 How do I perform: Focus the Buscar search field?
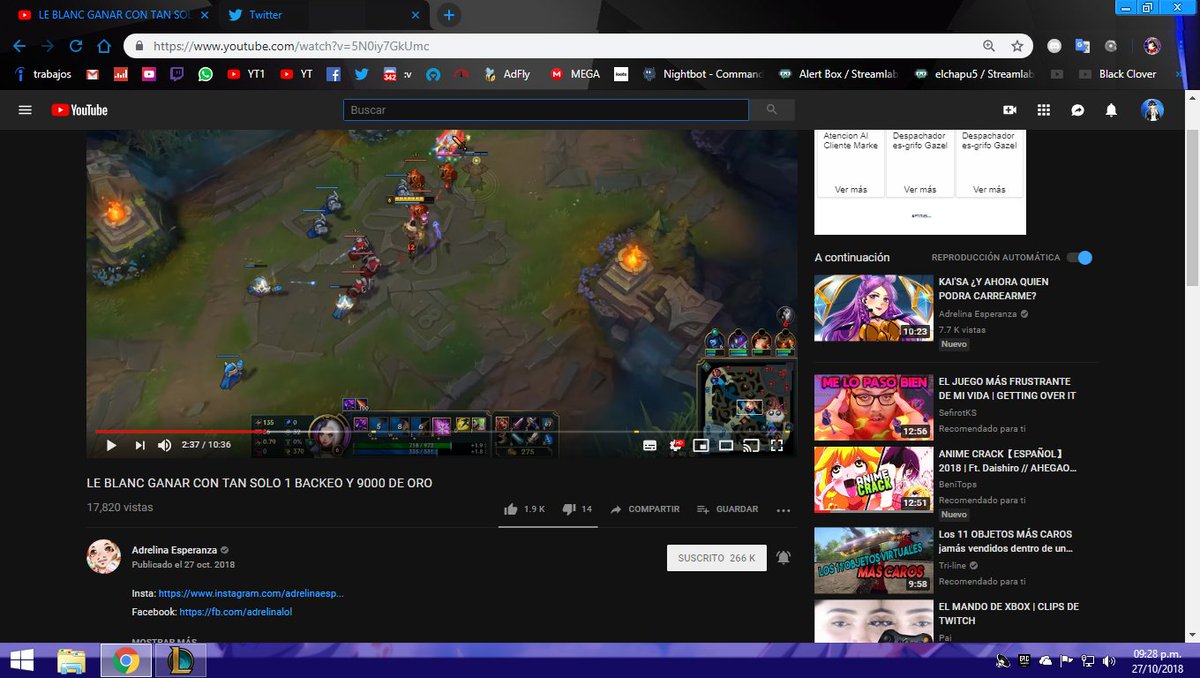(545, 110)
